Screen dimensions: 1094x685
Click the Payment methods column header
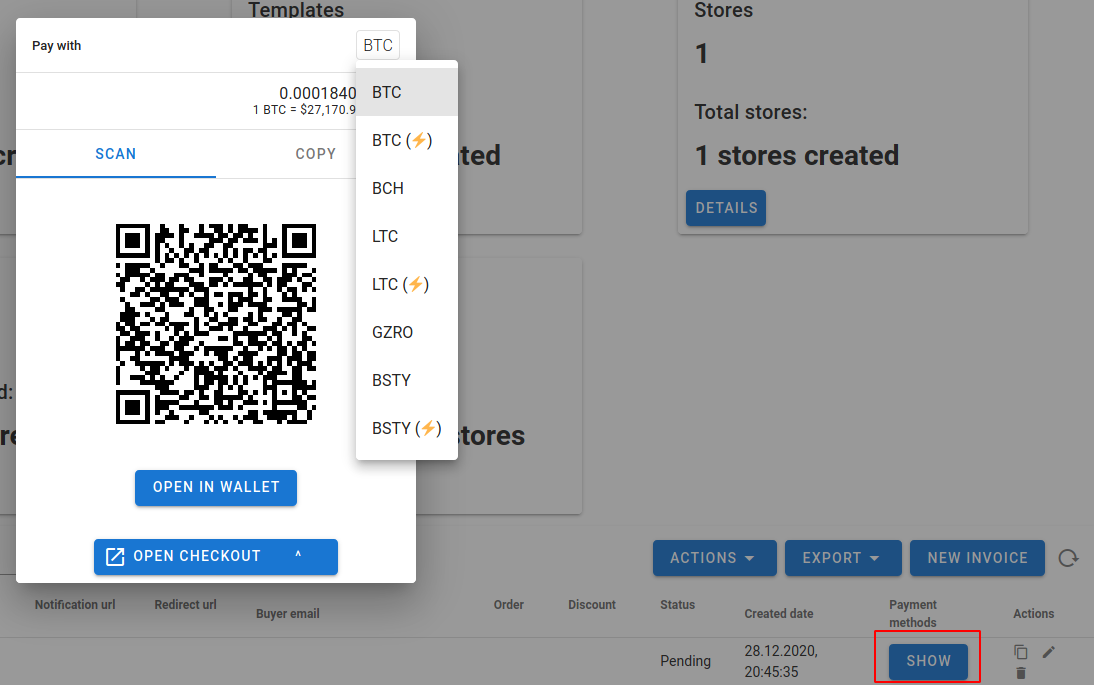(x=913, y=614)
